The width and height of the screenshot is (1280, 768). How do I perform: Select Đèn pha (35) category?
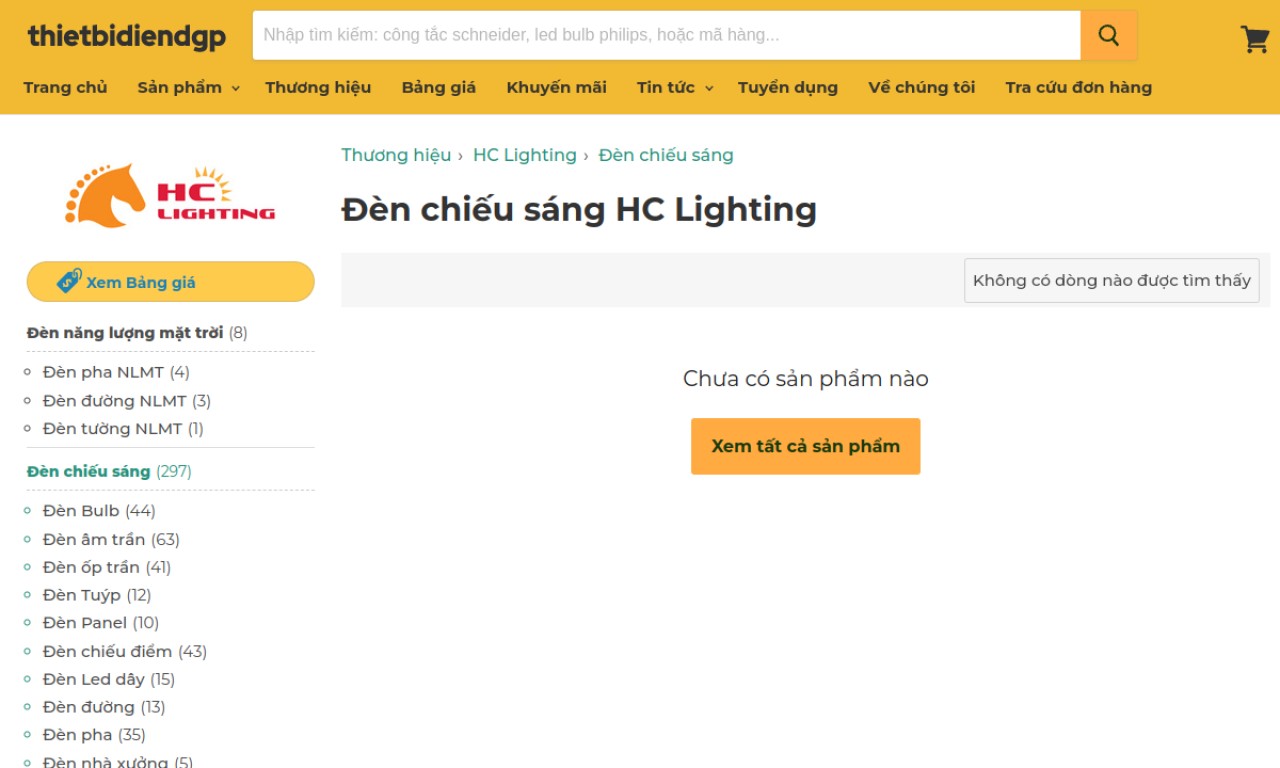click(94, 735)
